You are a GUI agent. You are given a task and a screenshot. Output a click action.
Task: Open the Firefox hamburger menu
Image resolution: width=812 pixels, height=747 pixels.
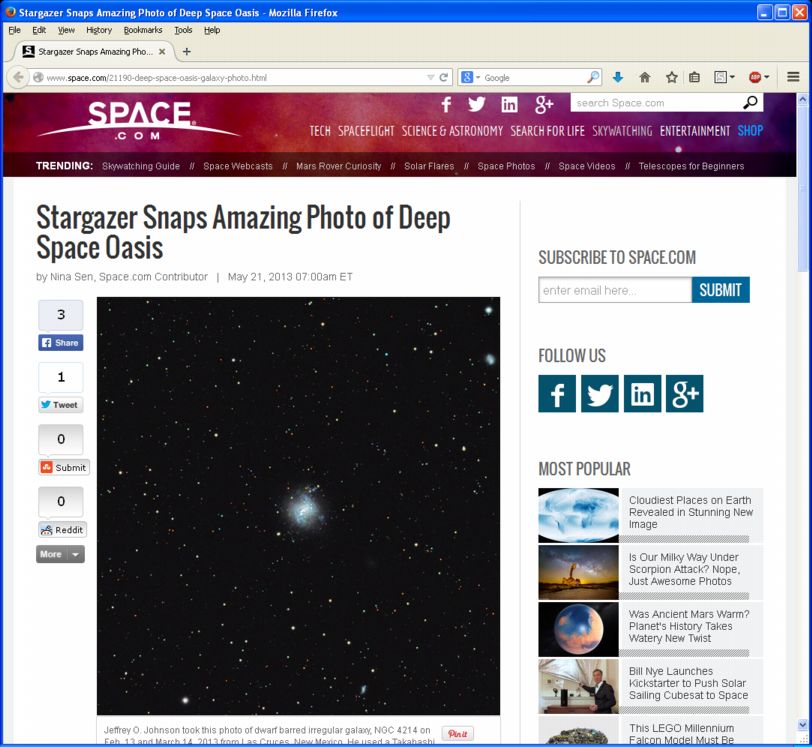click(x=793, y=77)
